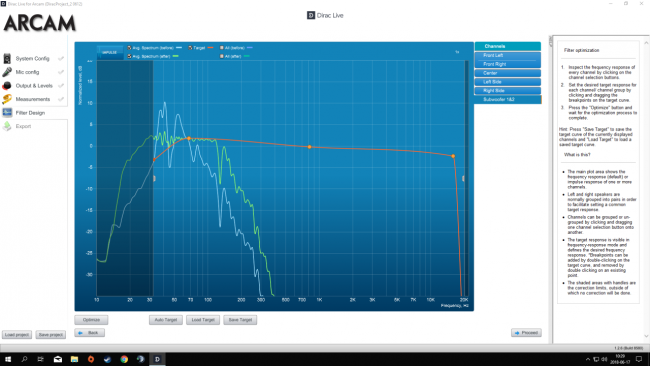The height and width of the screenshot is (366, 650).
Task: Go Back to the previous step
Action: click(x=90, y=333)
